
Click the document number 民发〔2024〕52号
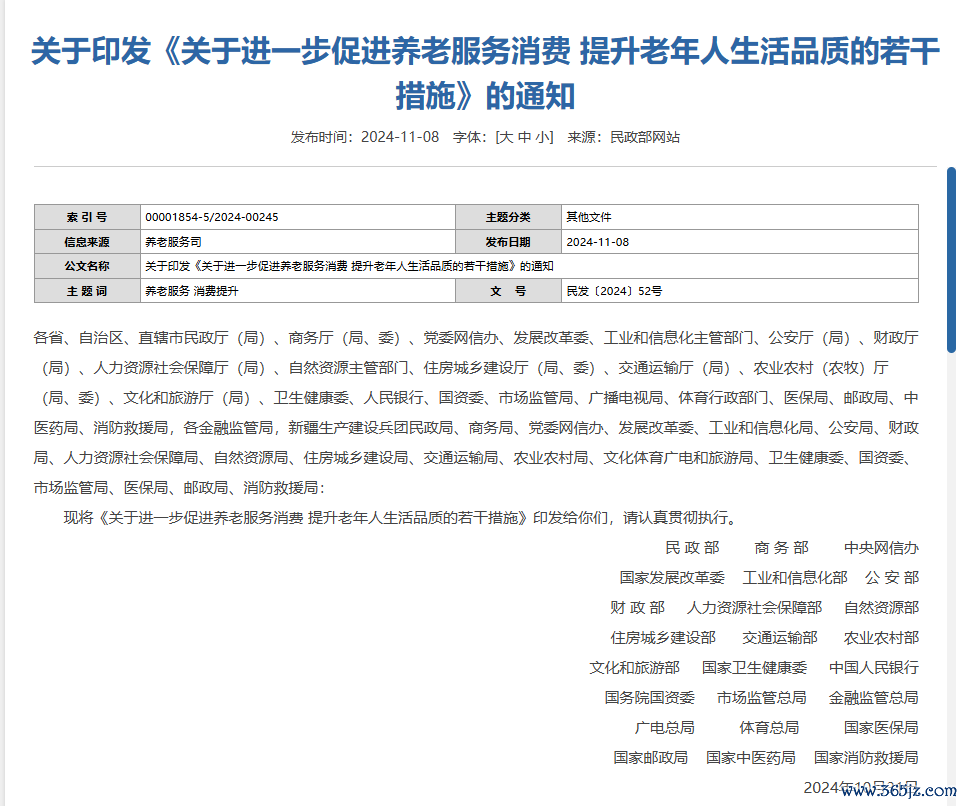pos(614,290)
